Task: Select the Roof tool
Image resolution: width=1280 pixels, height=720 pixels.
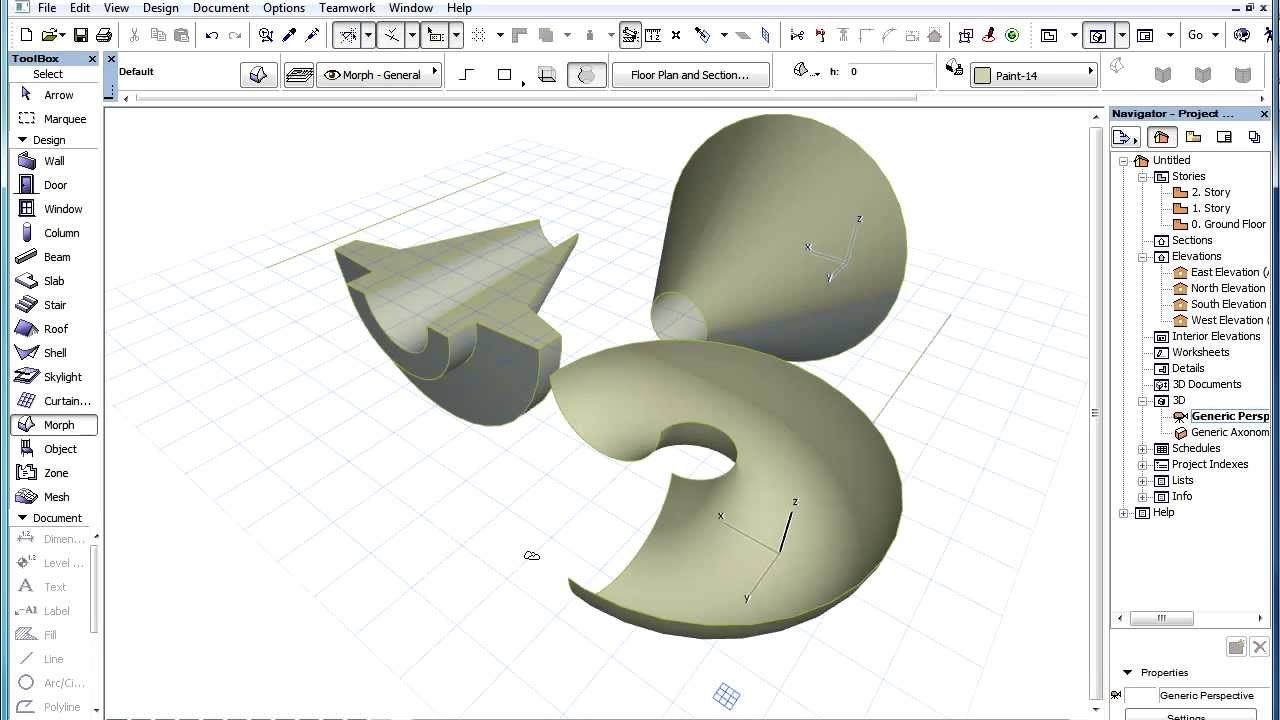Action: click(x=54, y=329)
